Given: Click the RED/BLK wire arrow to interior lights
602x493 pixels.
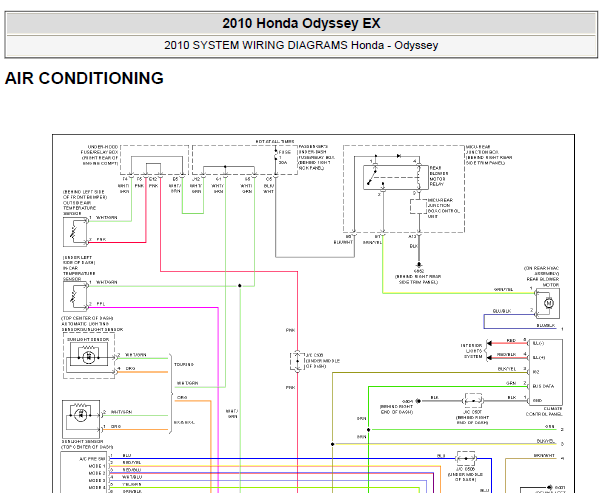Looking at the screenshot, I should (489, 357).
